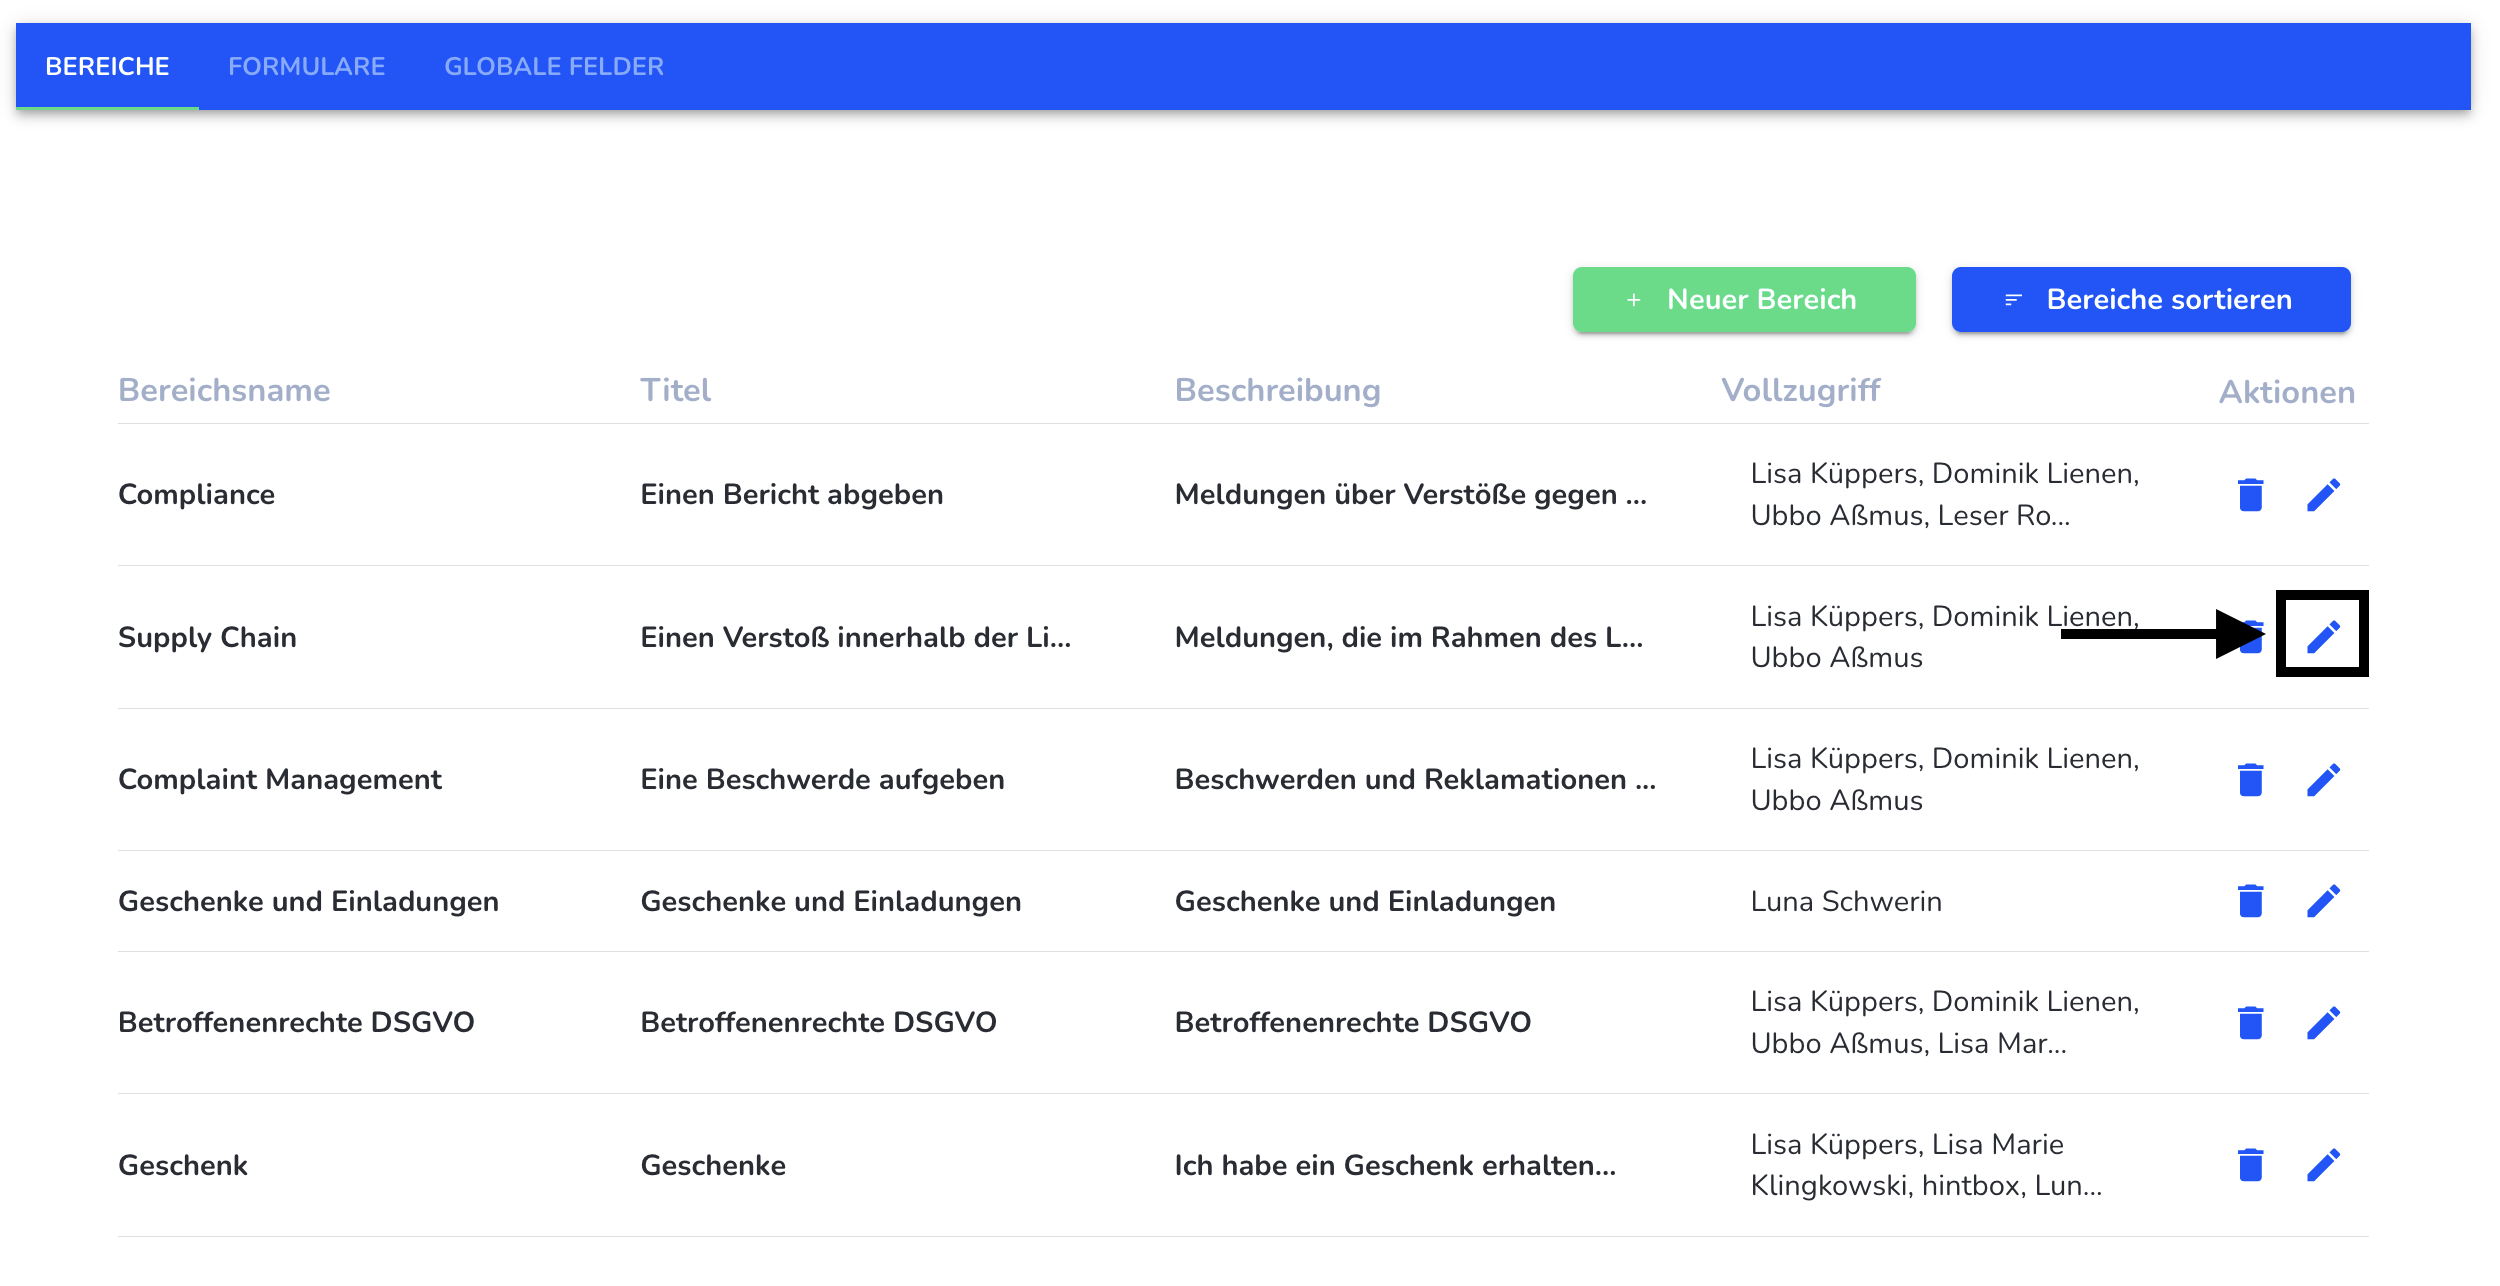
Task: Click title 'Einen Verstoß innerhalb der Li...'
Action: tap(856, 637)
